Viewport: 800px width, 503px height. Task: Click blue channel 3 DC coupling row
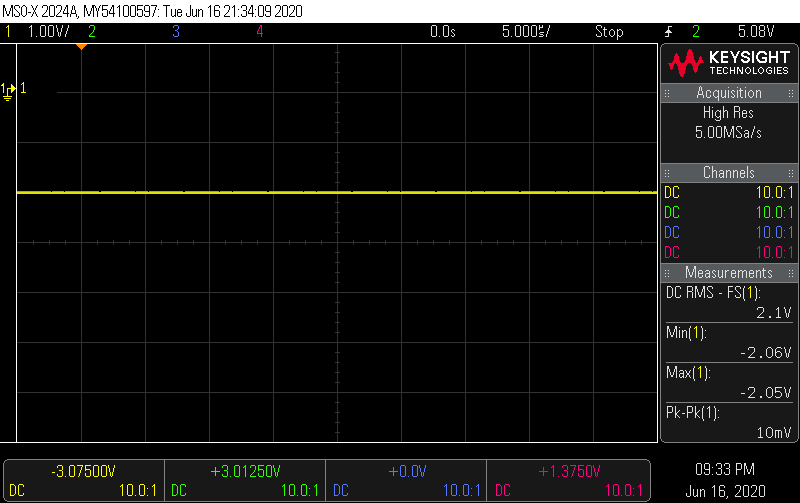(x=729, y=233)
